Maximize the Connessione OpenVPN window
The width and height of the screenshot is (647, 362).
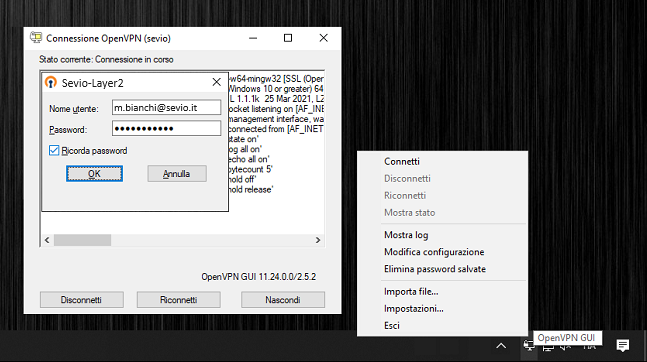288,38
